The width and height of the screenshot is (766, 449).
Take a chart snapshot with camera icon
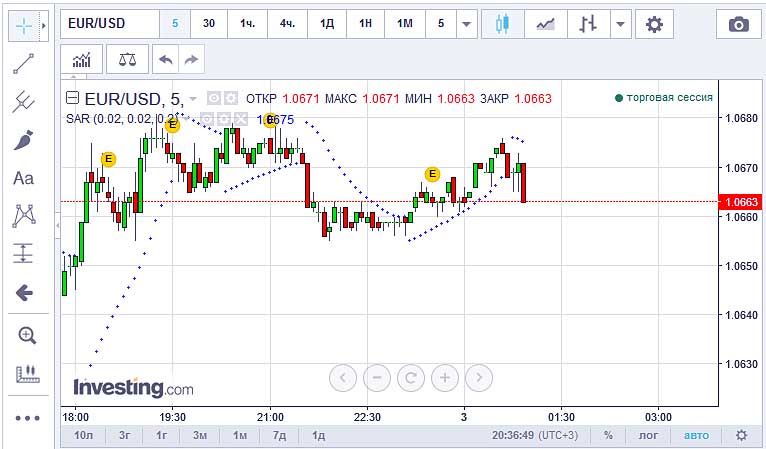[738, 24]
